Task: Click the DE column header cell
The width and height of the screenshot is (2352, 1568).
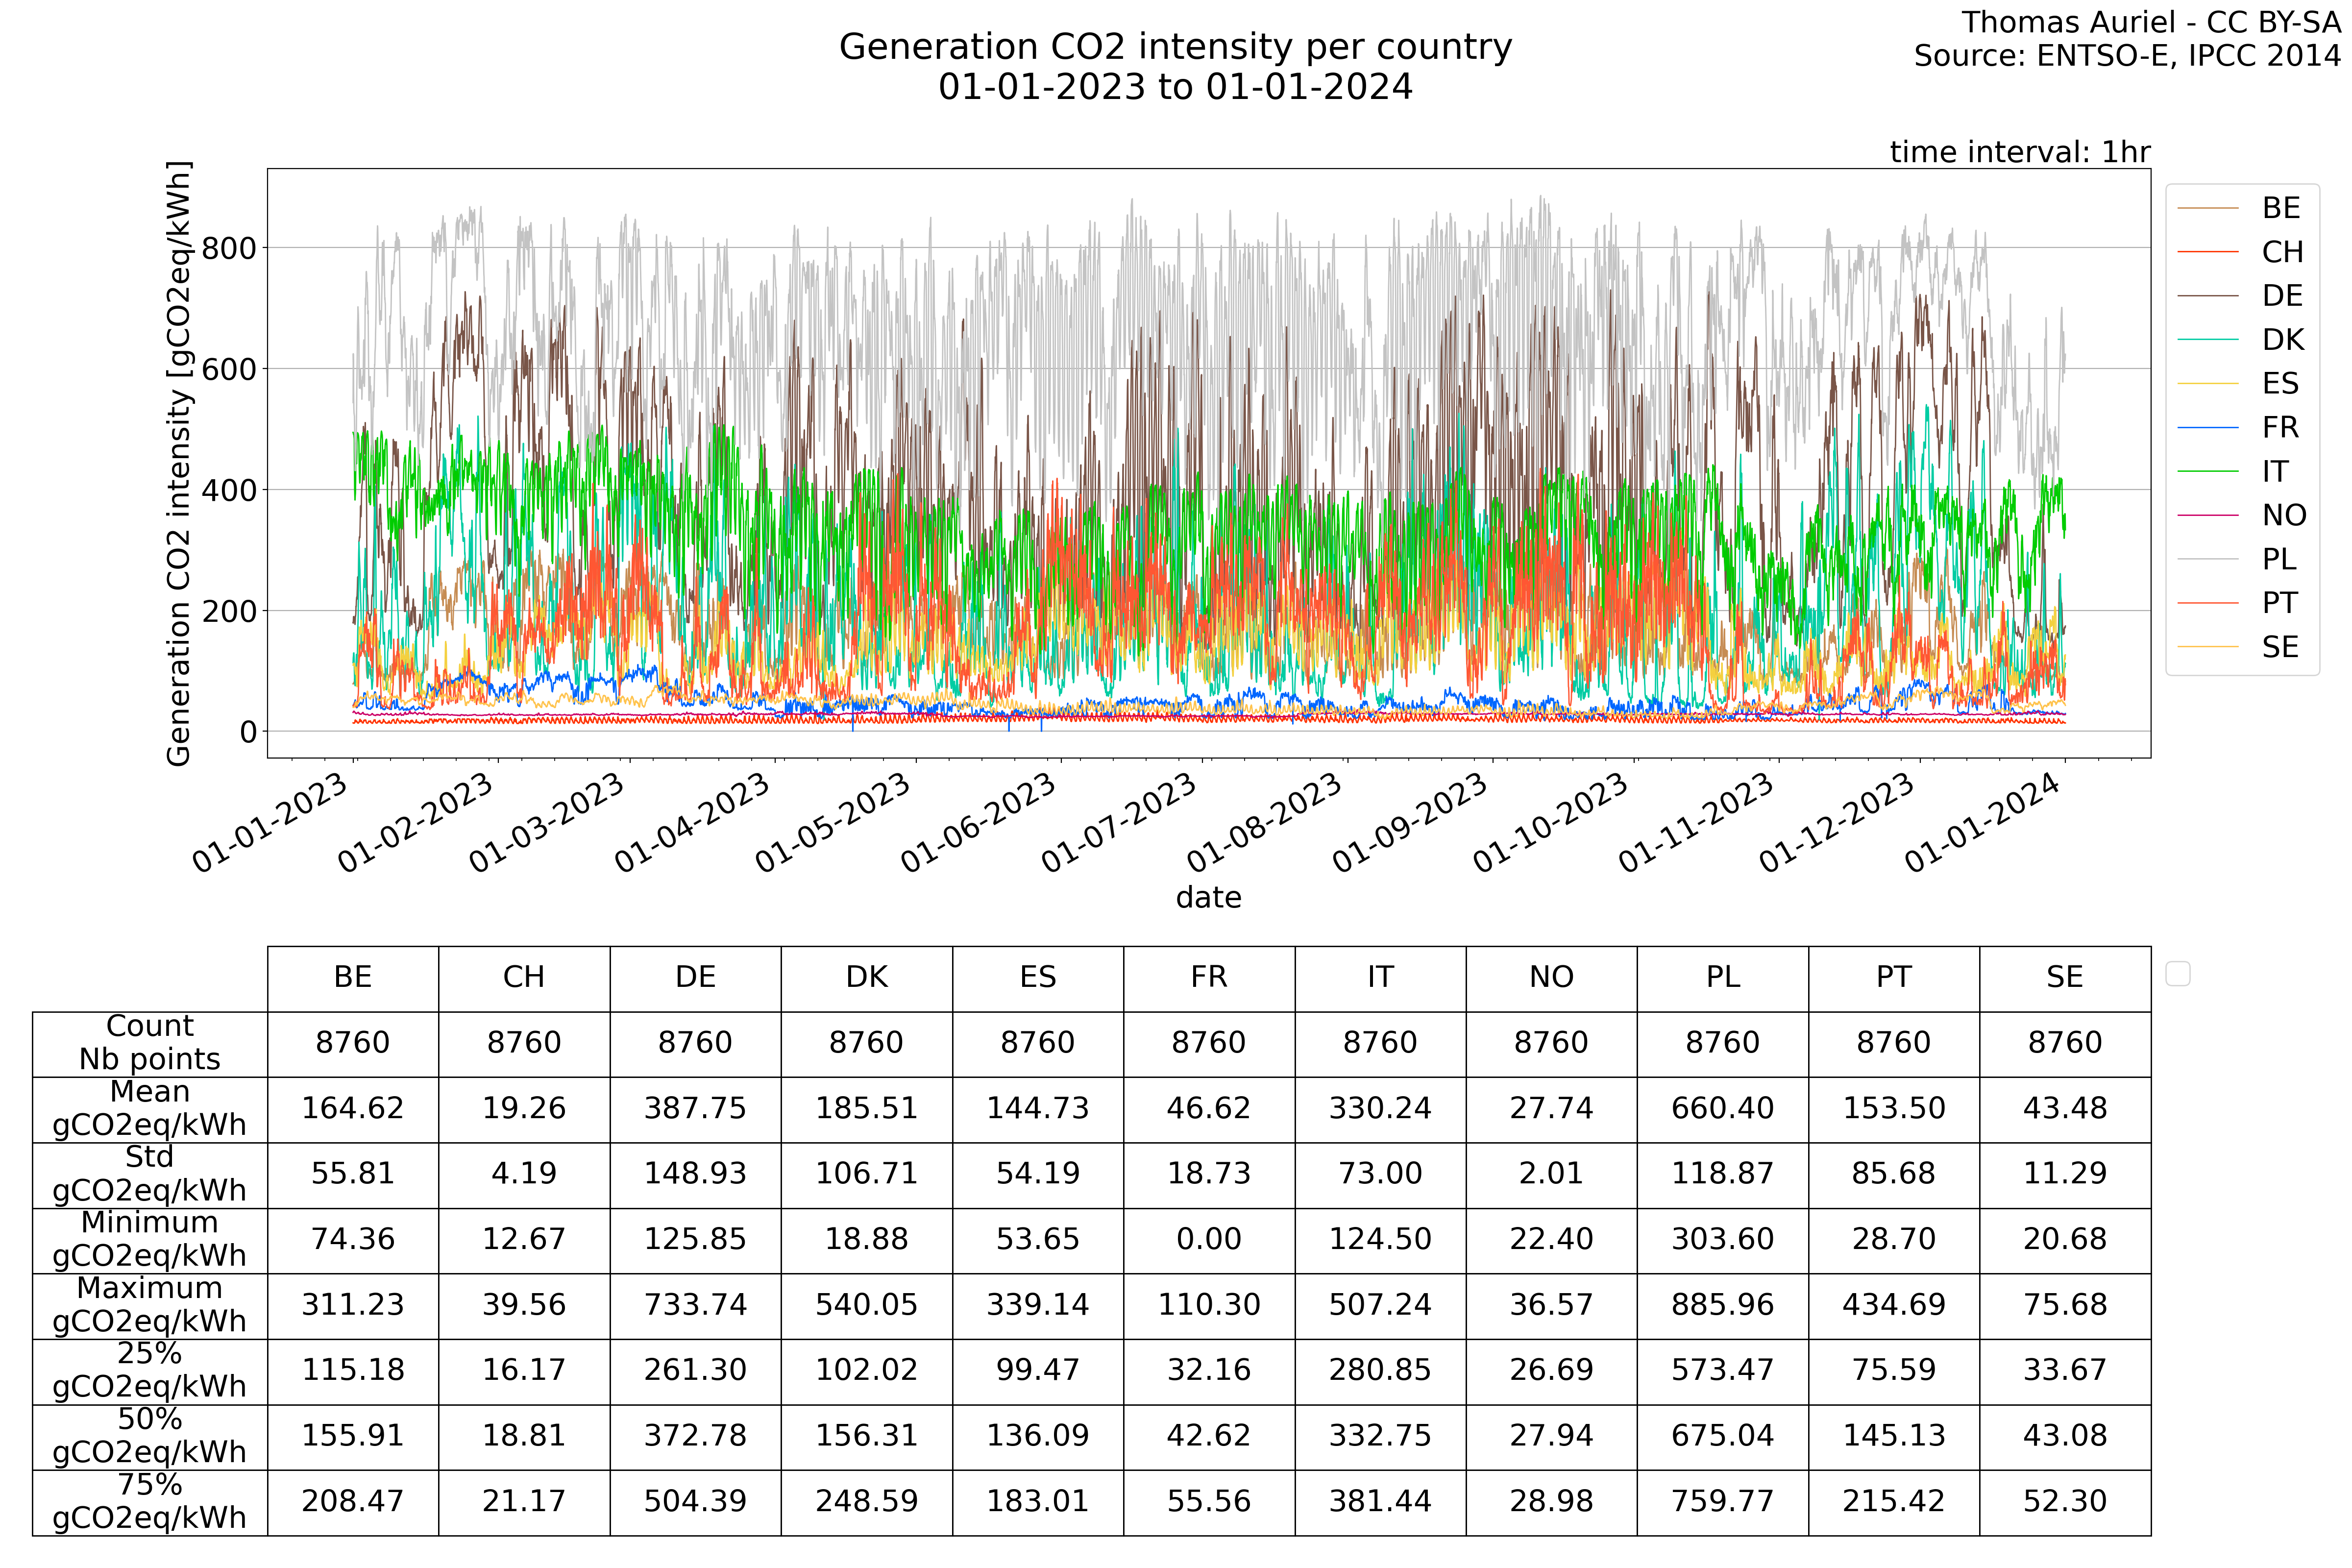Action: (695, 977)
